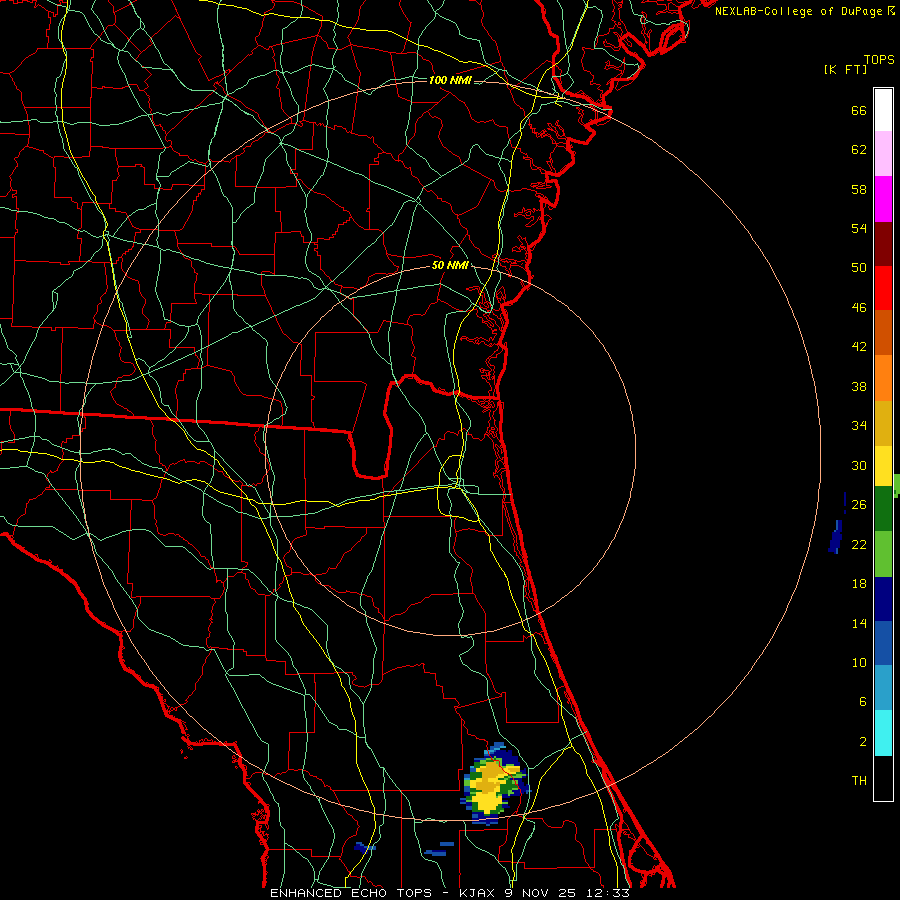Click the '62' legend value
Screen dimensions: 900x900
(x=859, y=150)
